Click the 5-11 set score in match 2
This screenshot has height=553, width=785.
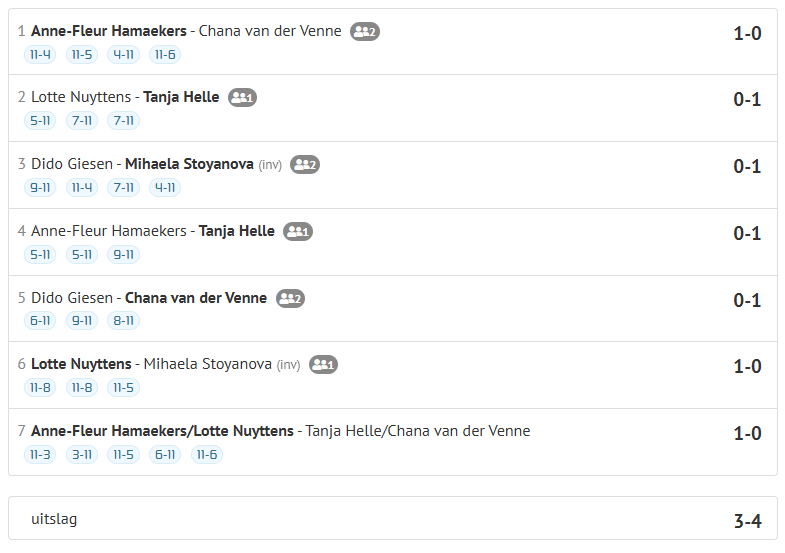tap(40, 121)
